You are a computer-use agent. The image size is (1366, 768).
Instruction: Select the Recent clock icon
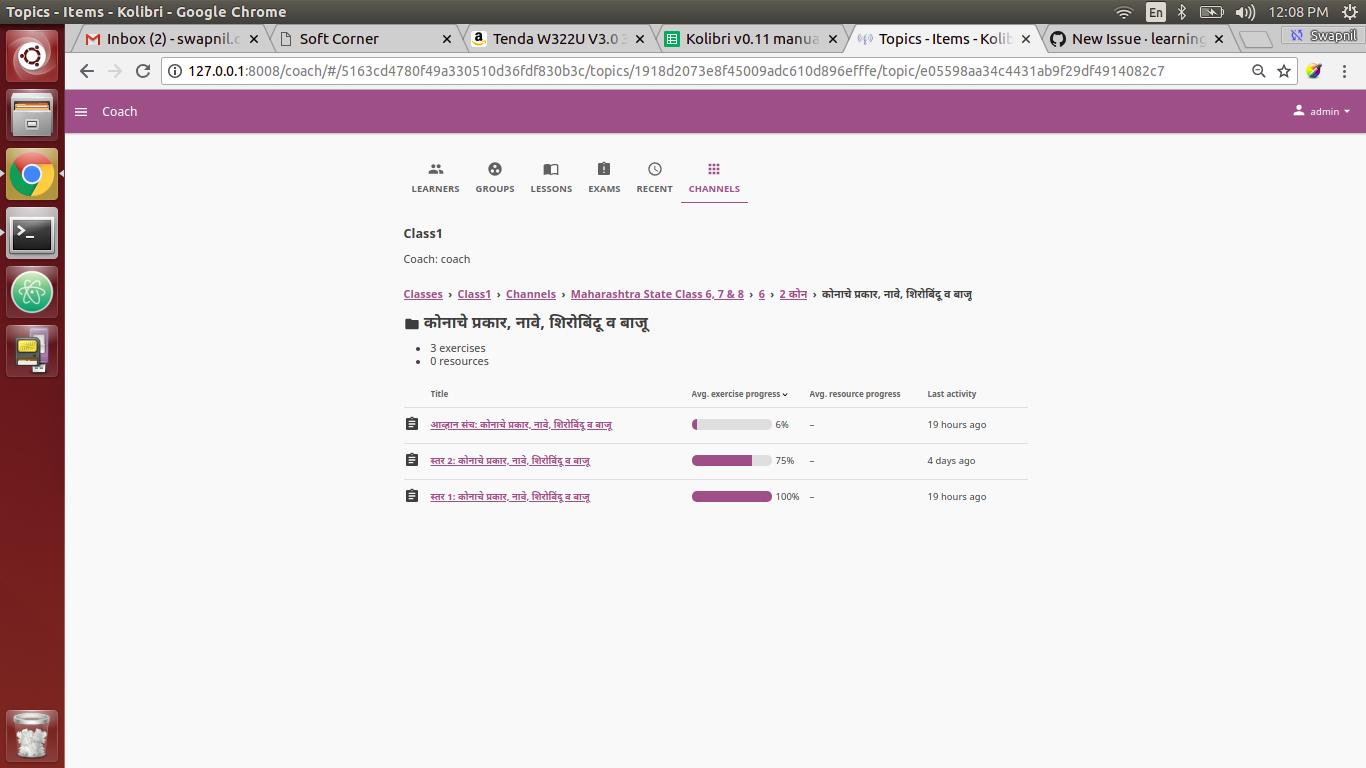(654, 170)
